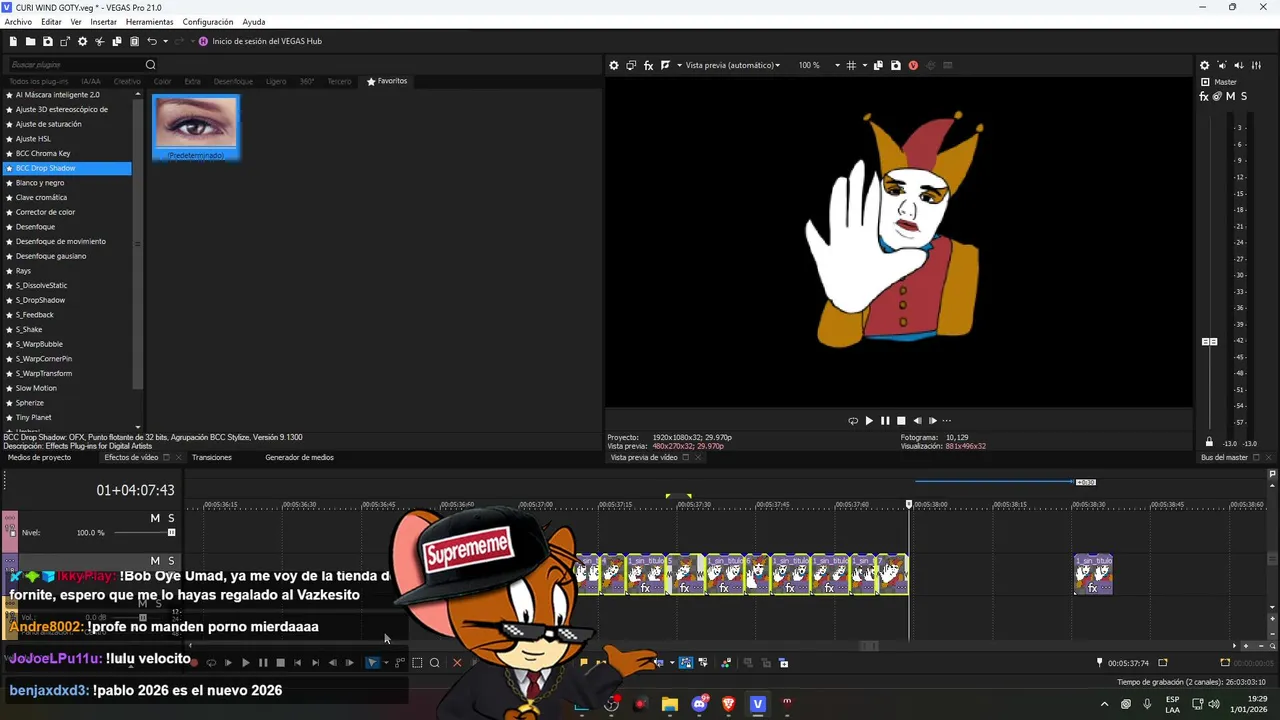The height and width of the screenshot is (720, 1280).
Task: Click the red X delete icon in timeline toolbar
Action: (457, 662)
